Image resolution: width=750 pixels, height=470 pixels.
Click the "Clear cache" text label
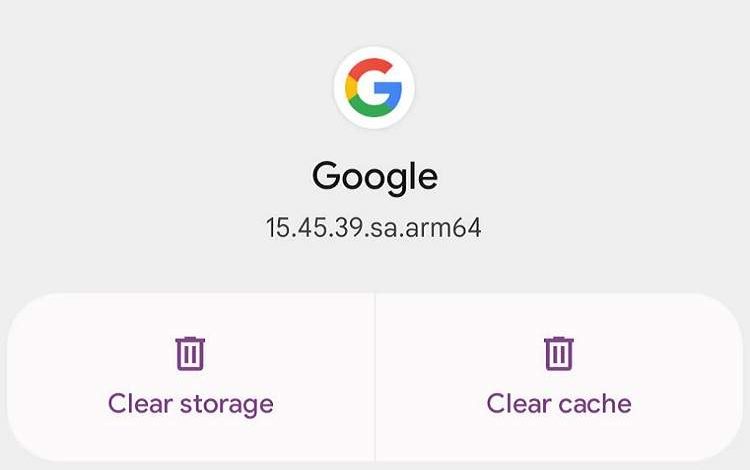tap(559, 404)
